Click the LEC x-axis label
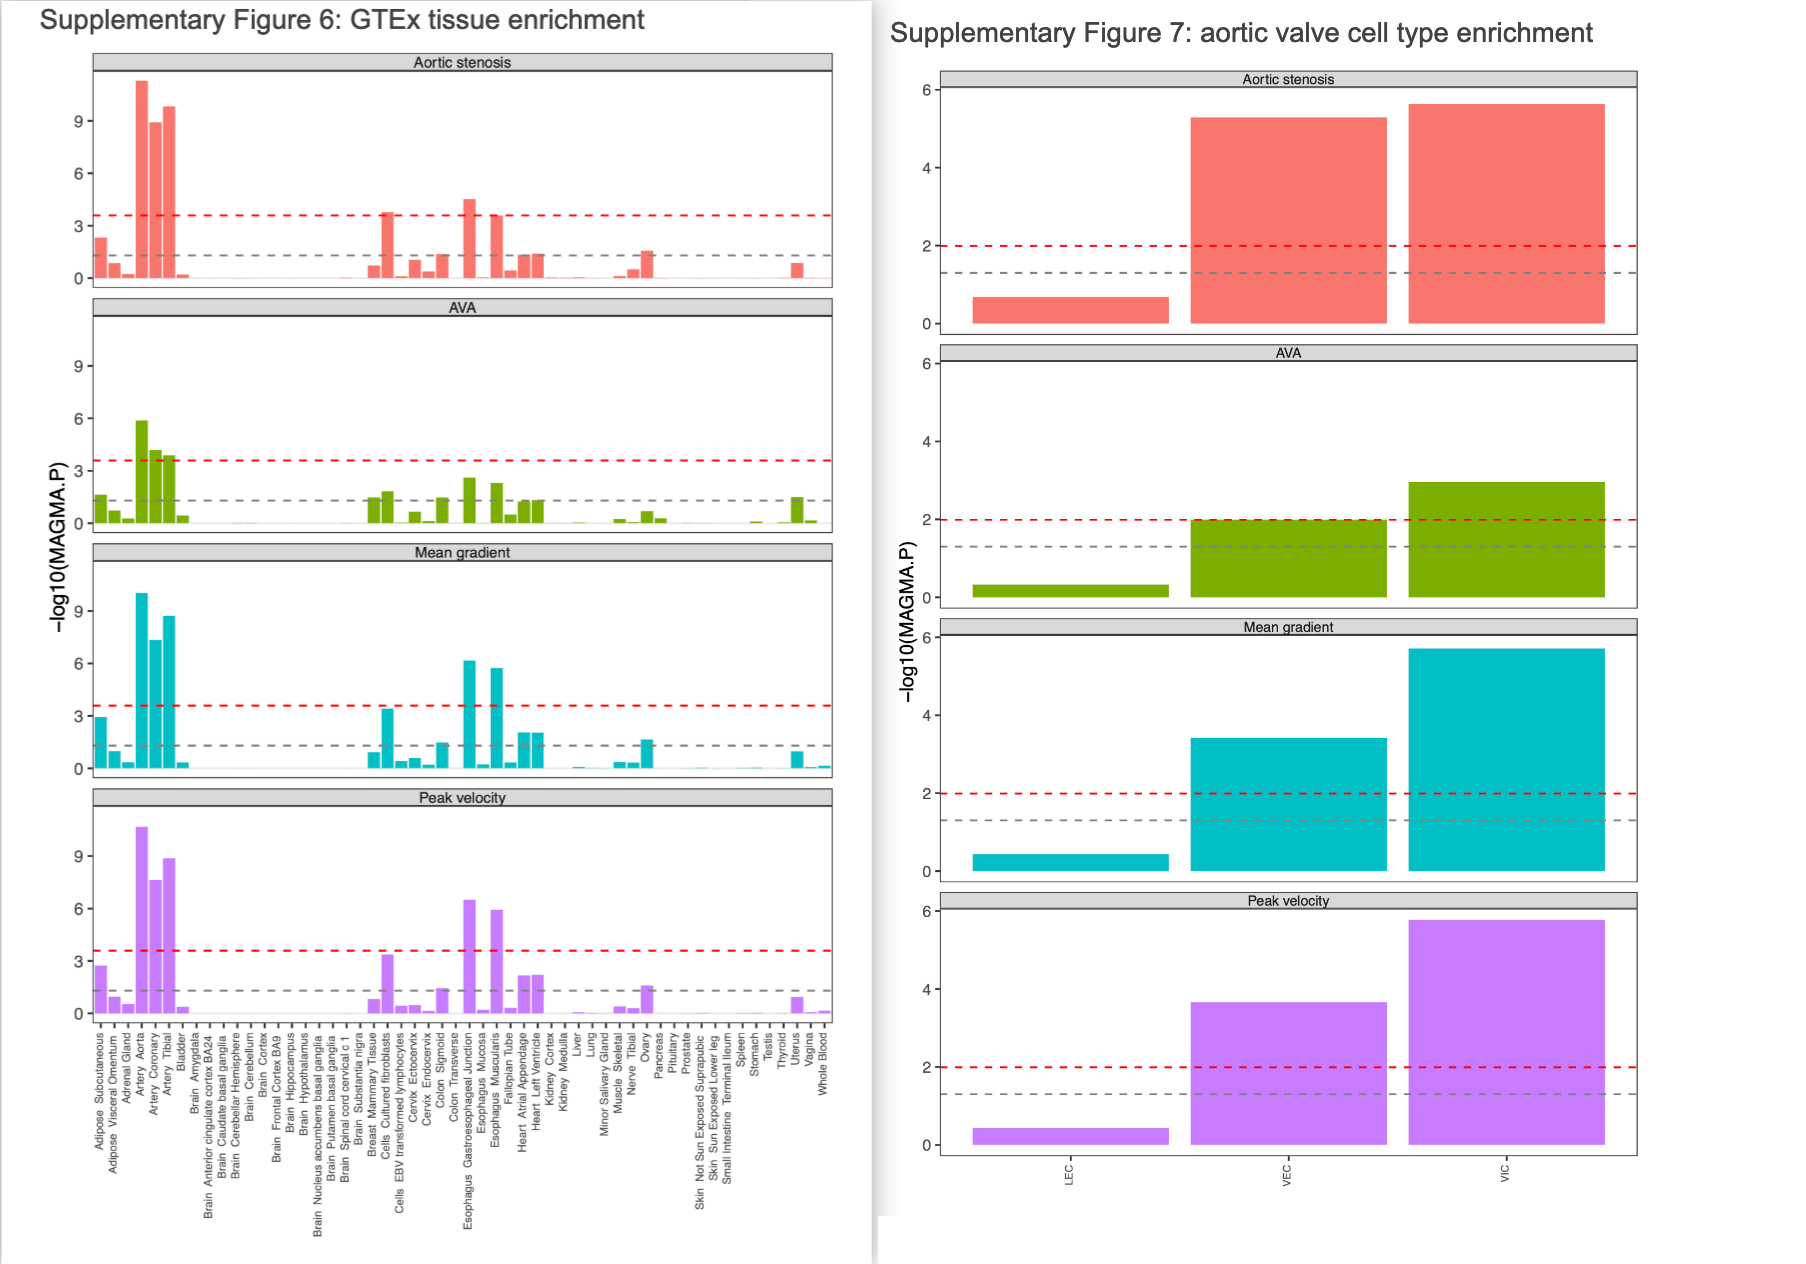 1069,1175
